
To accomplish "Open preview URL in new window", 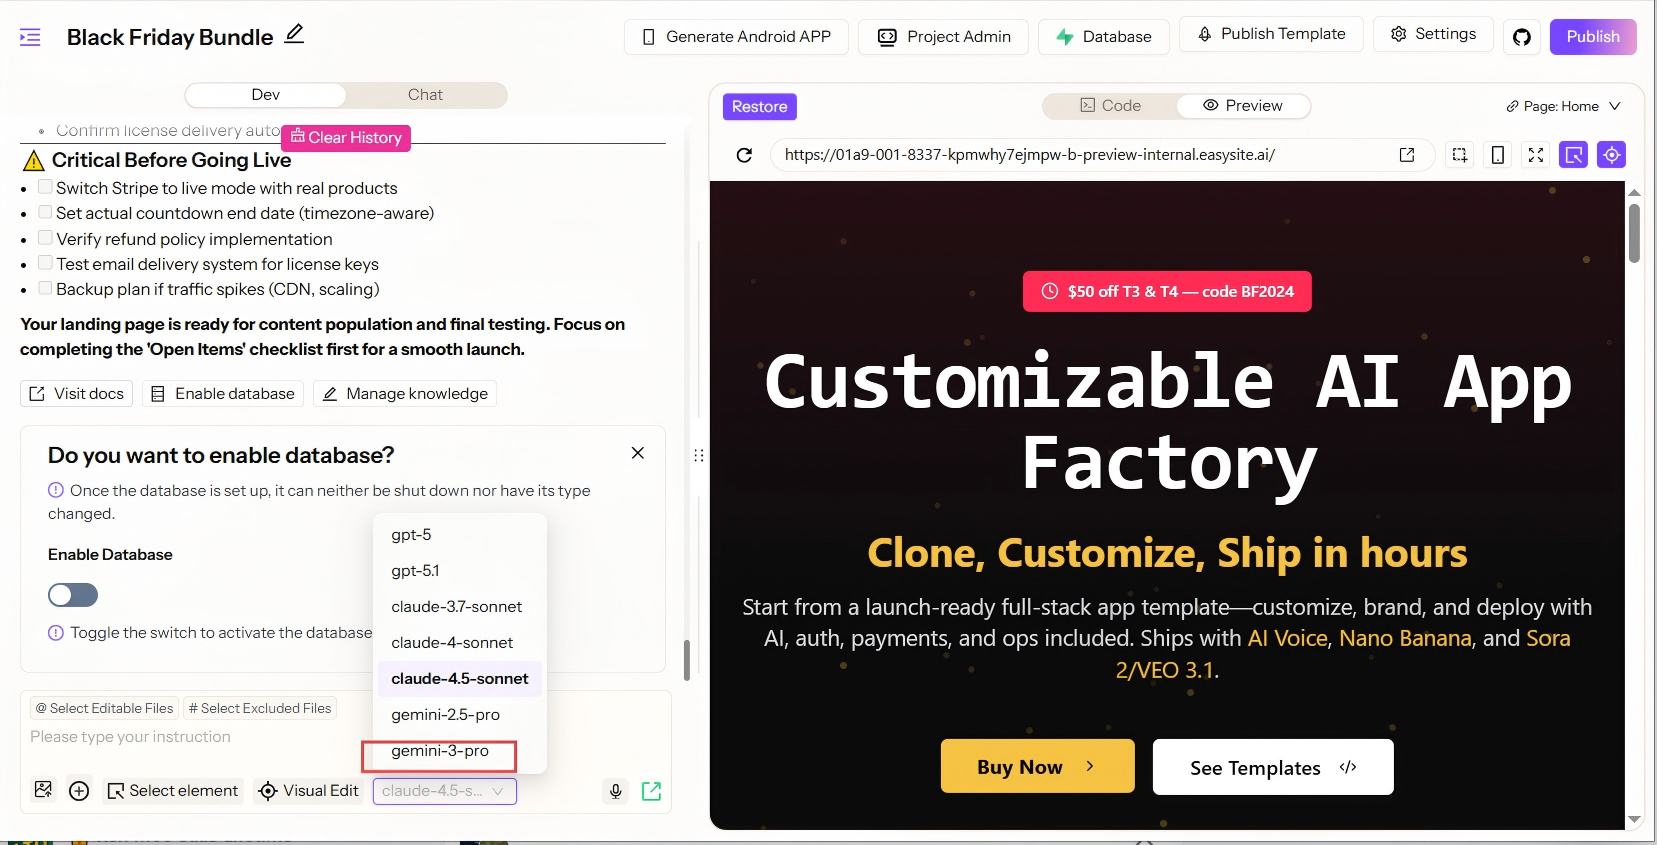I will click(1407, 155).
